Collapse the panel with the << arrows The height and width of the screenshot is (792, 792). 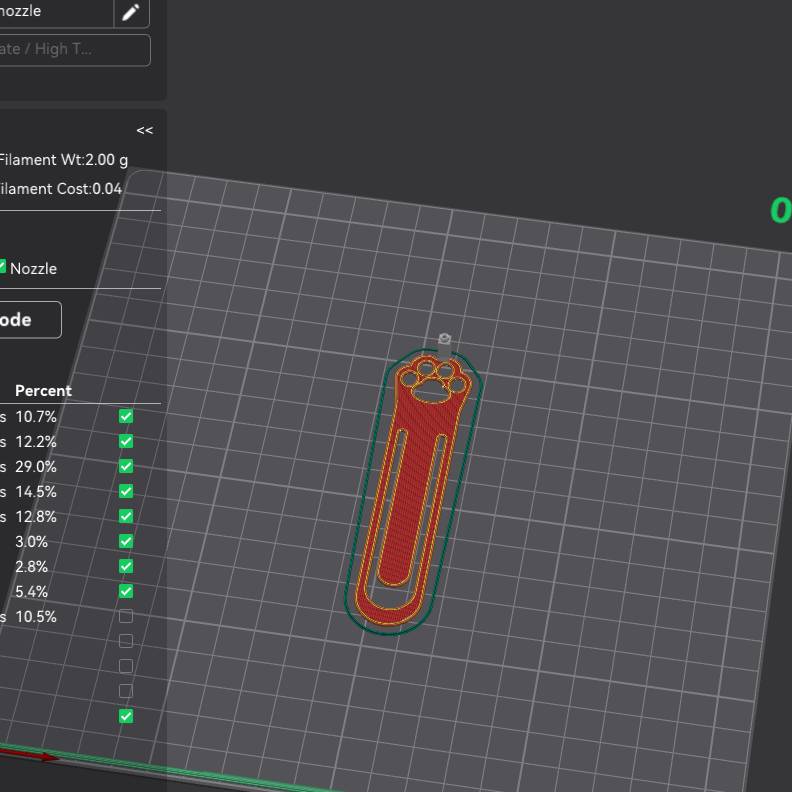pyautogui.click(x=144, y=130)
